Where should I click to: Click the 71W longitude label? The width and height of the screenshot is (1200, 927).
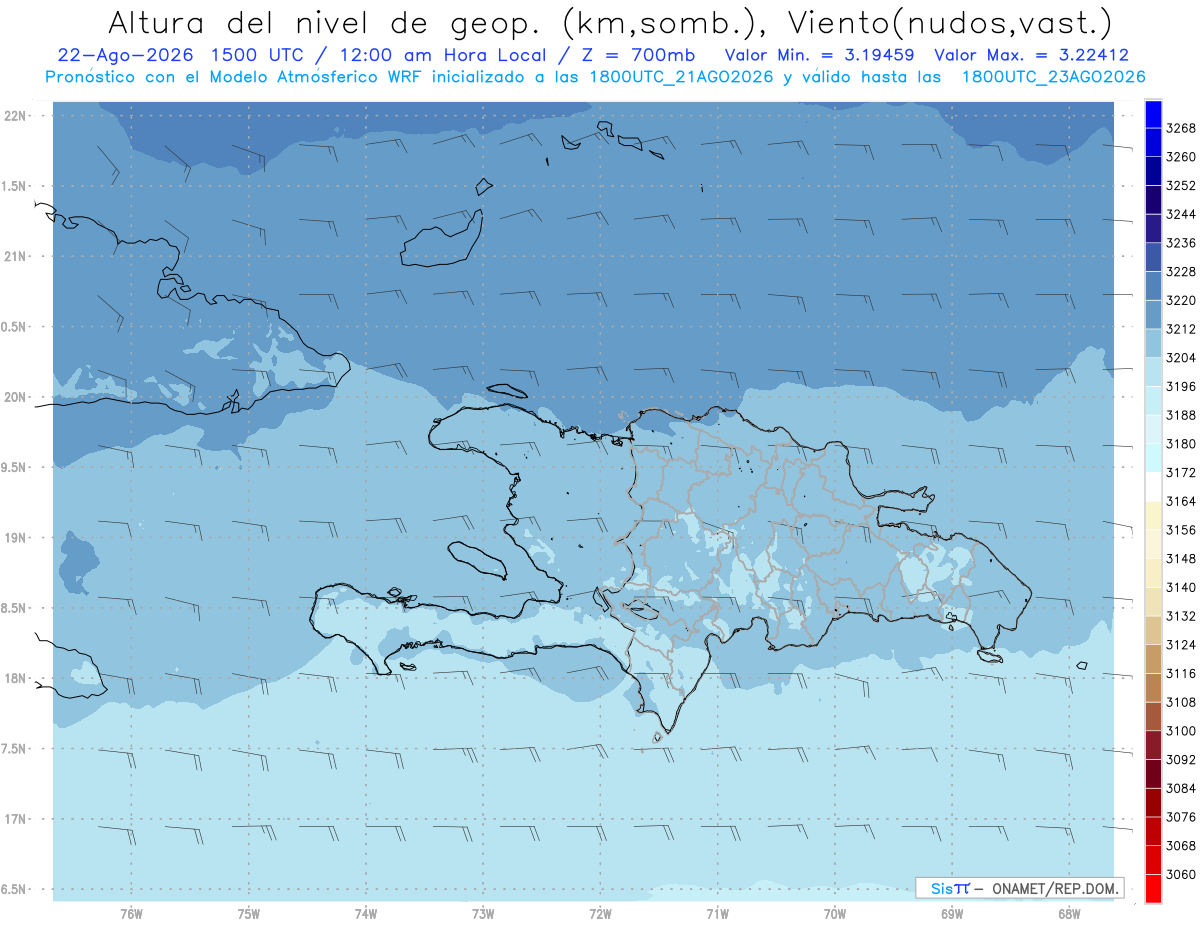(717, 914)
